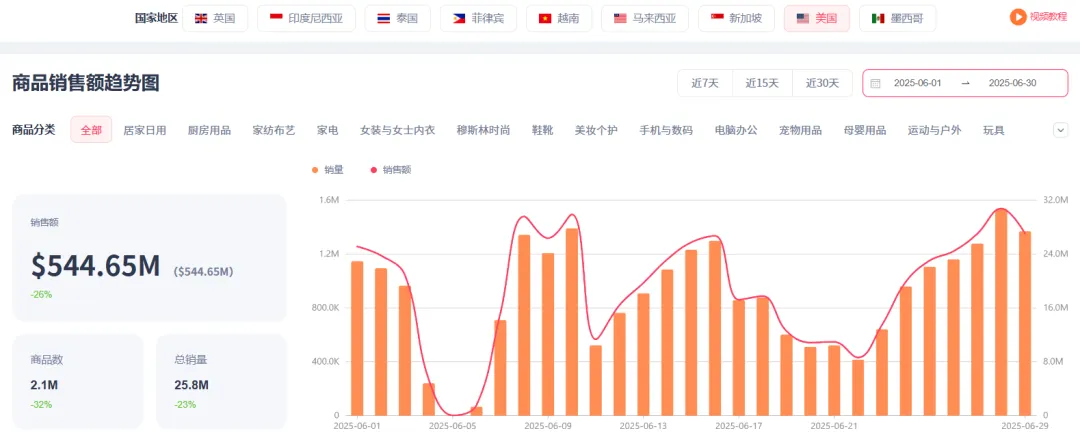Filter by 运动与户外 category
Screen dimensions: 1080x444
pyautogui.click(x=935, y=130)
